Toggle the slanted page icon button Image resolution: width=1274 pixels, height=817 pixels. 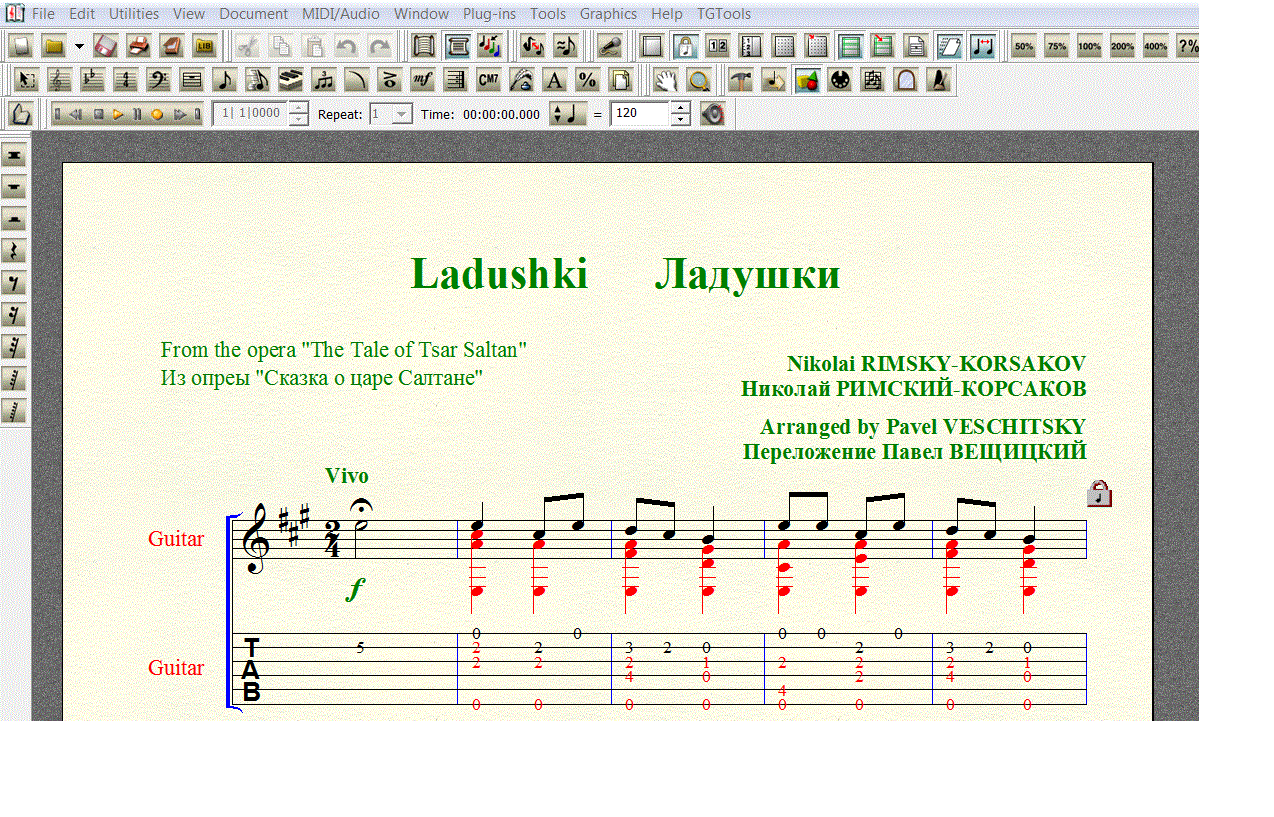click(949, 46)
